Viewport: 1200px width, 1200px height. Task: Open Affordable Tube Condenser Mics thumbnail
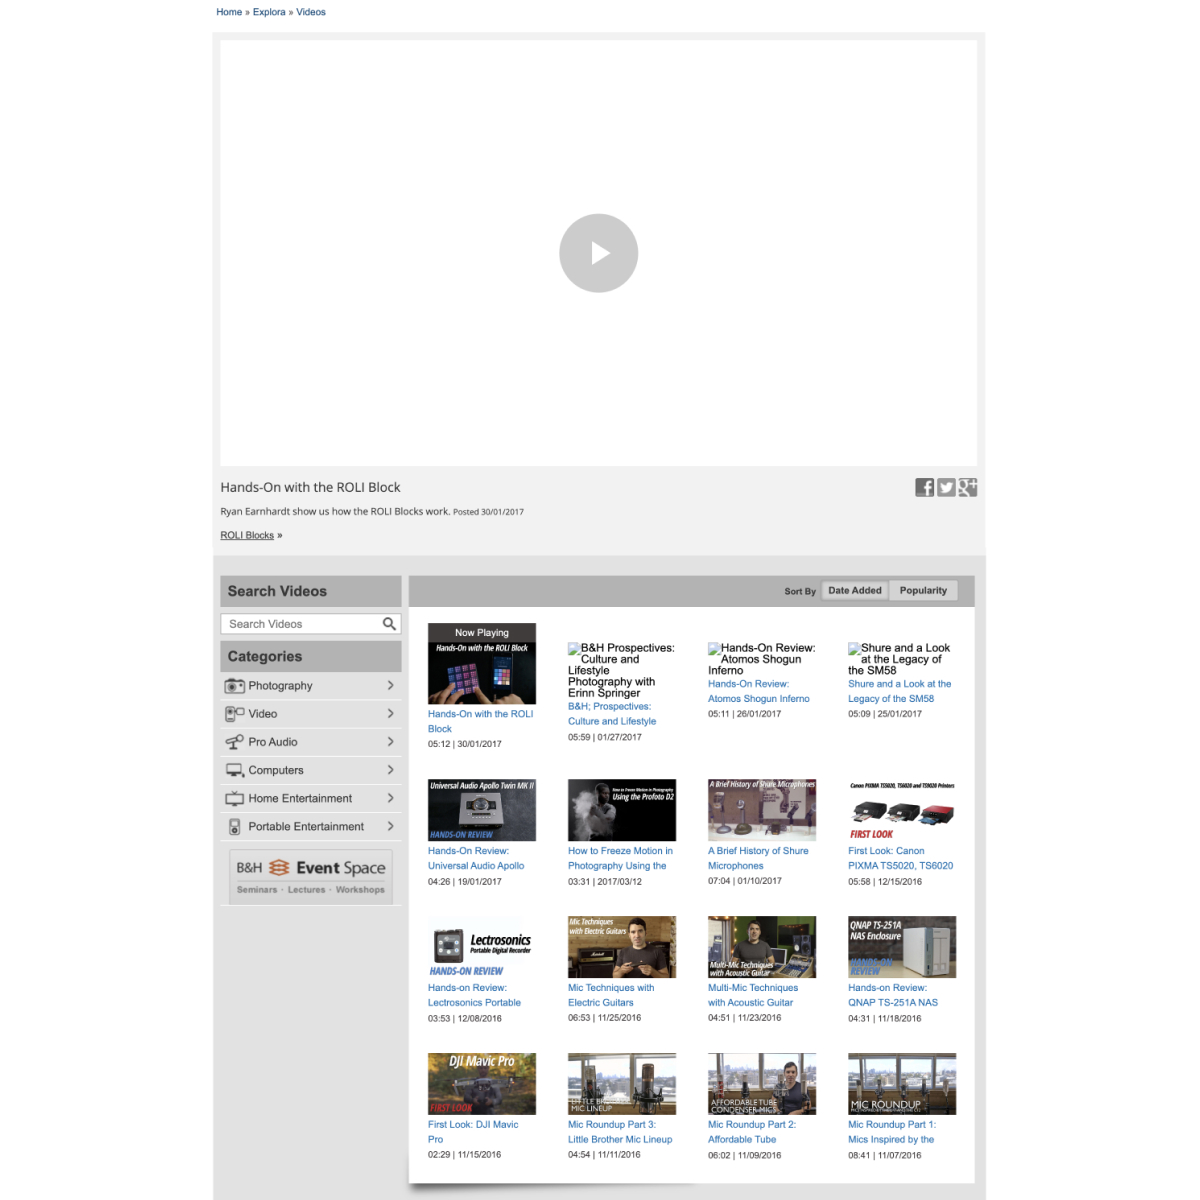point(762,1084)
